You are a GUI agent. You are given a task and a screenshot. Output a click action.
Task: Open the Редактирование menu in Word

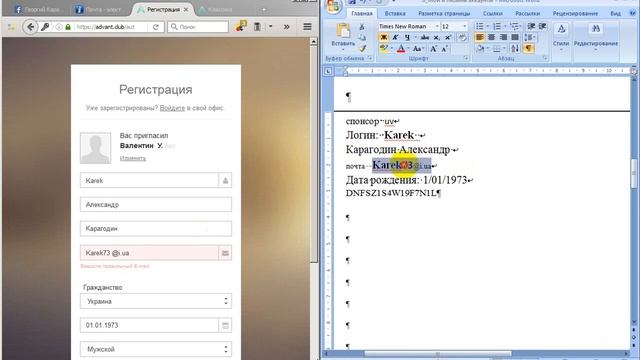tap(596, 38)
